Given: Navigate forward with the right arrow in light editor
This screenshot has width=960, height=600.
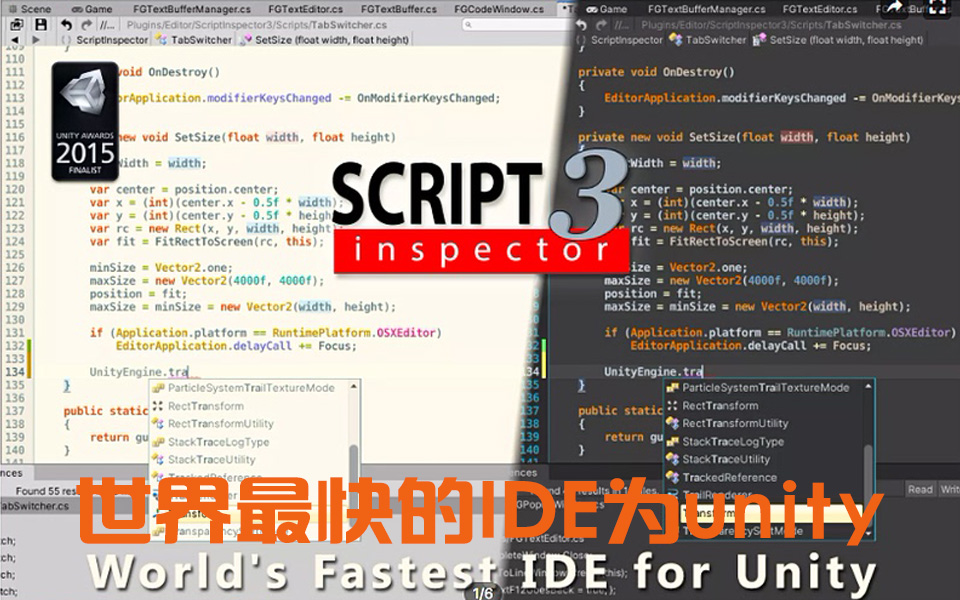Looking at the screenshot, I should click(36, 40).
